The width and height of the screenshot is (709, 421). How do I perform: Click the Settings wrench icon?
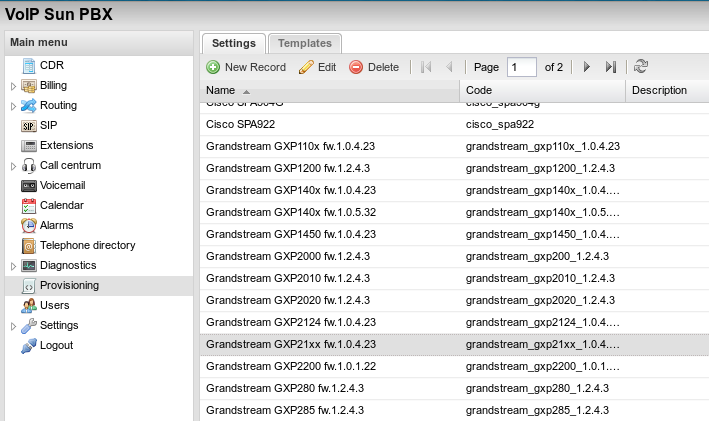[x=29, y=326]
